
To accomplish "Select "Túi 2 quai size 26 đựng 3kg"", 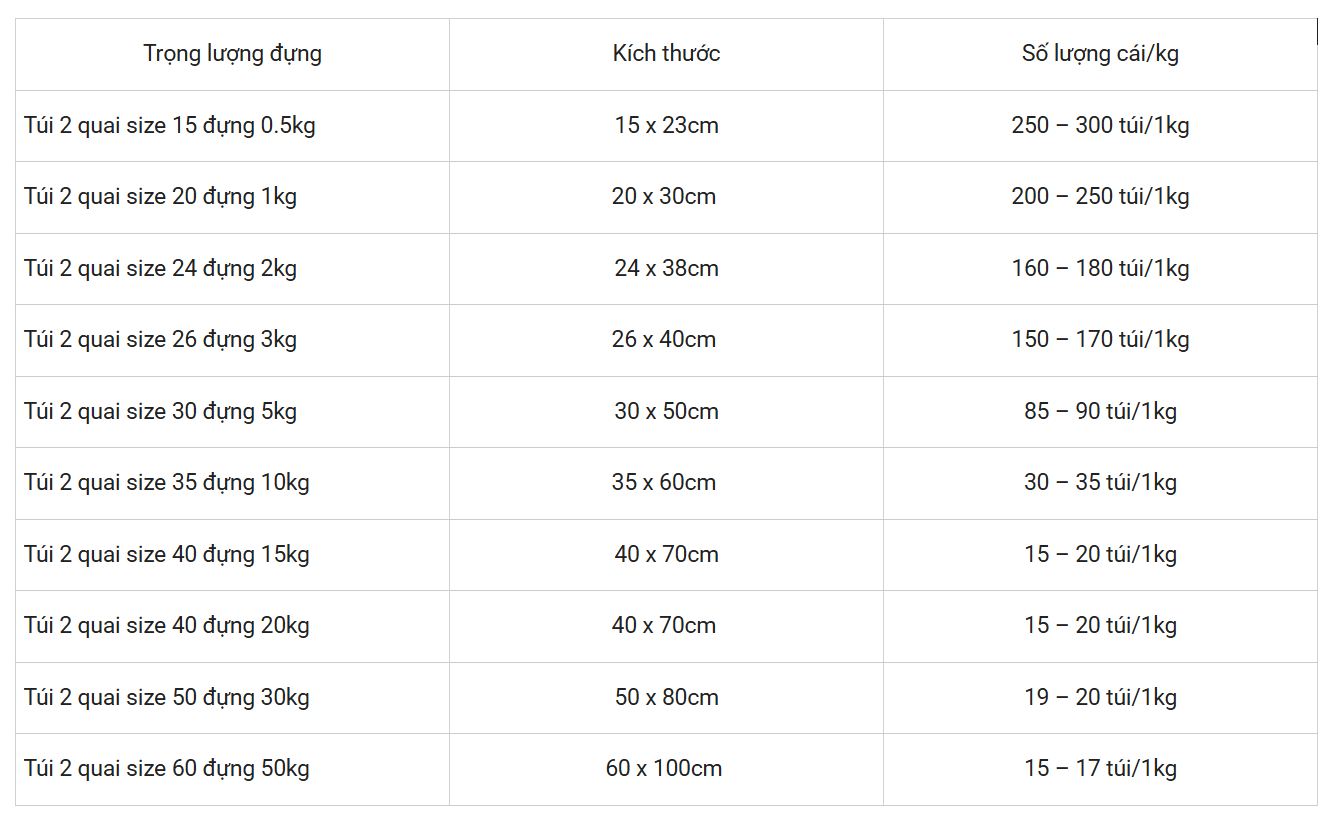I will [161, 340].
